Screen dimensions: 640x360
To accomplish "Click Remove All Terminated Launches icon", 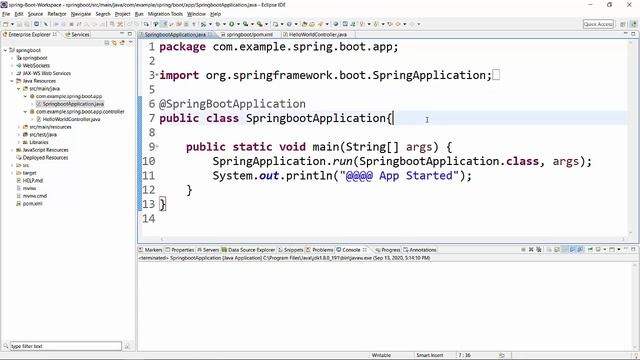I will [x=539, y=249].
